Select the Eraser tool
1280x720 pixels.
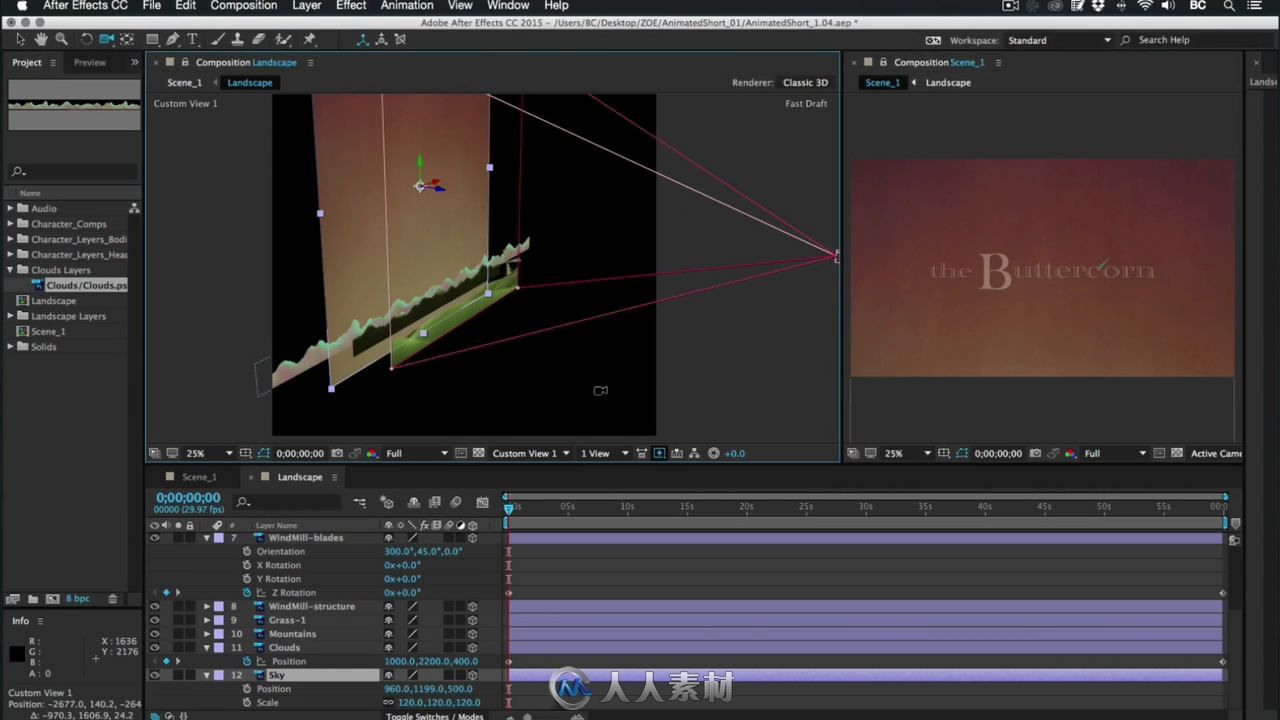point(259,39)
